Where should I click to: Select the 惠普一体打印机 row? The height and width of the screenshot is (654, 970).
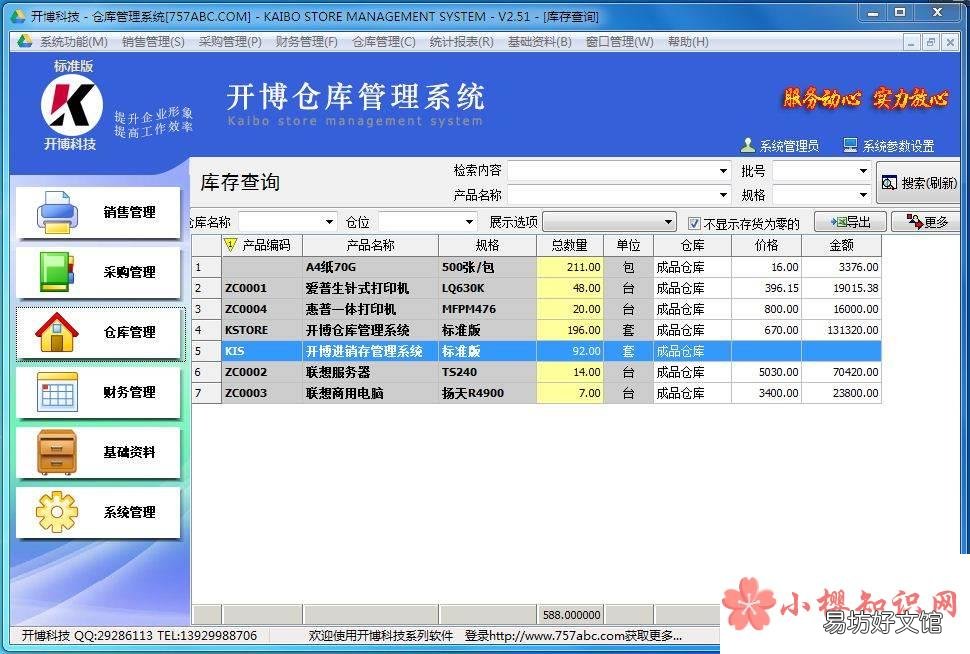click(536, 309)
